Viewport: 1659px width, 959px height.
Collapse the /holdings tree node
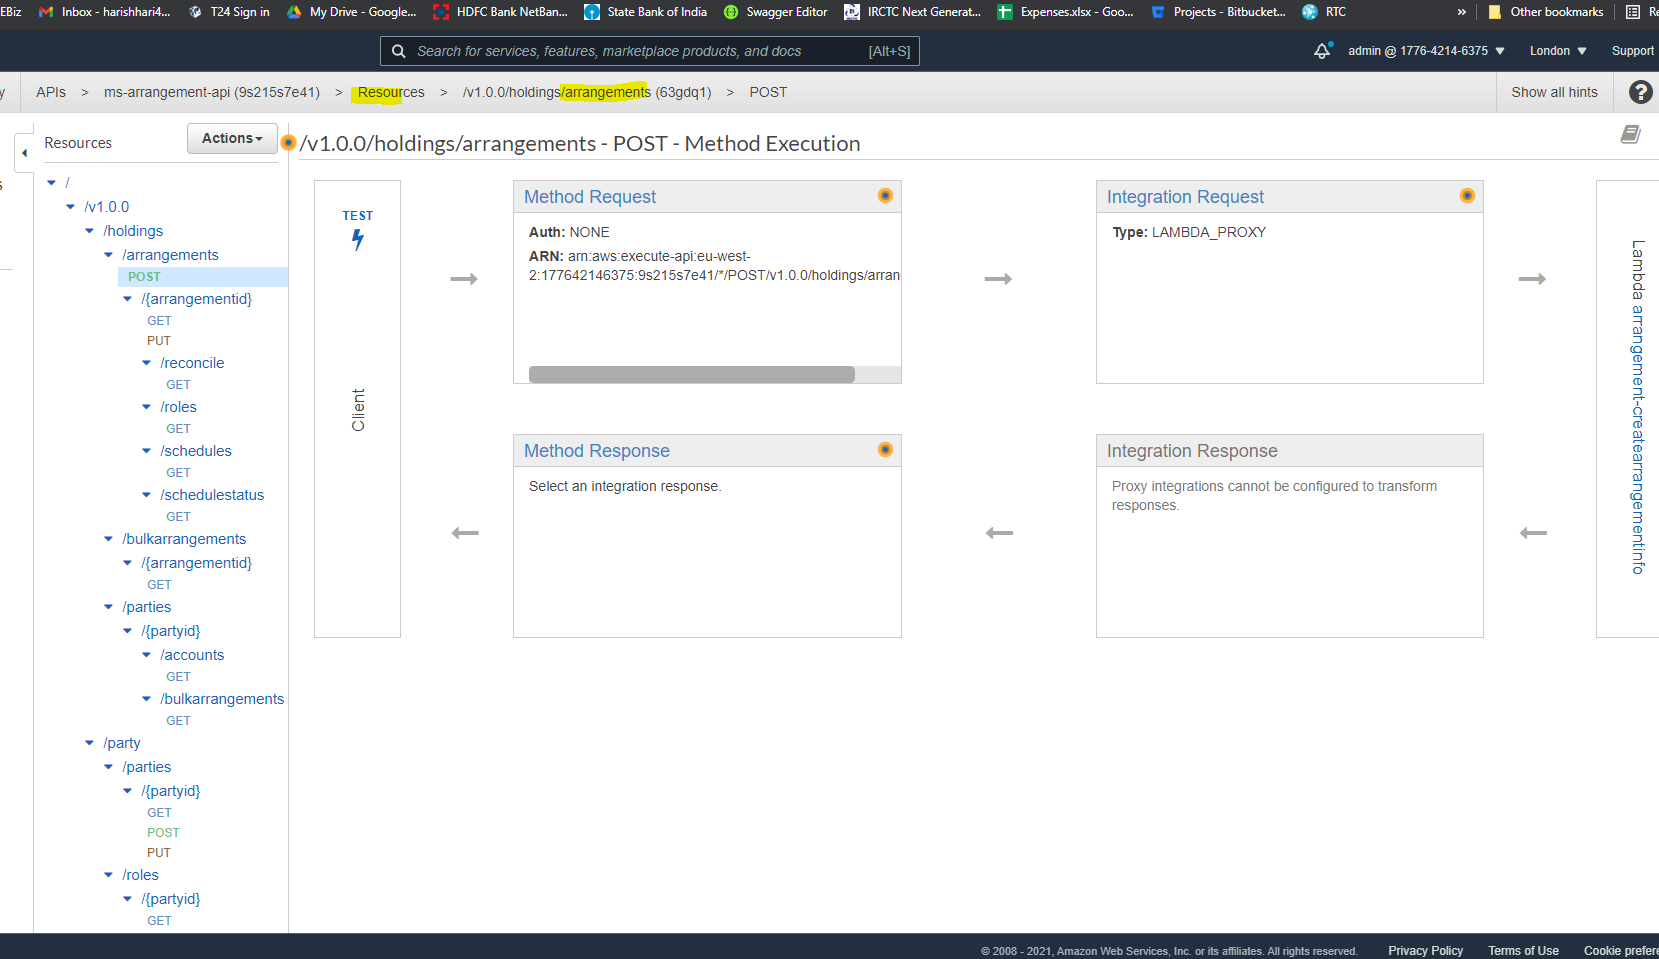[x=90, y=231]
